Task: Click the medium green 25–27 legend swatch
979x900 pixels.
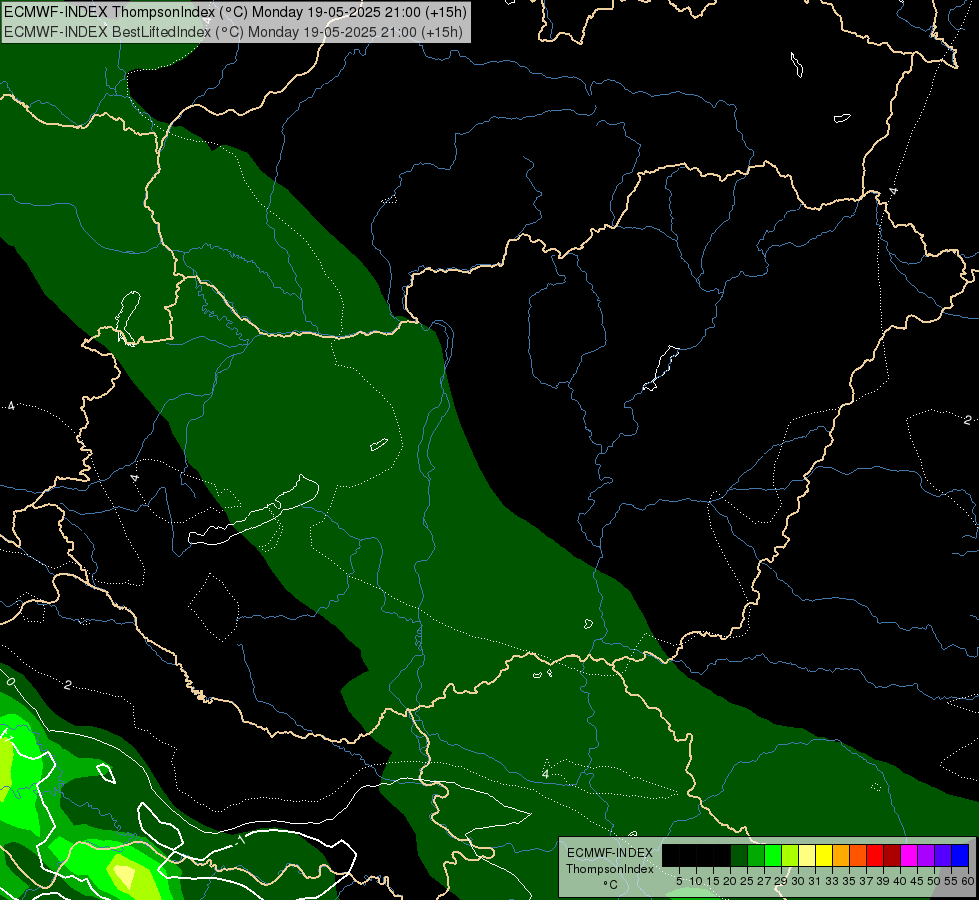Action: (756, 855)
